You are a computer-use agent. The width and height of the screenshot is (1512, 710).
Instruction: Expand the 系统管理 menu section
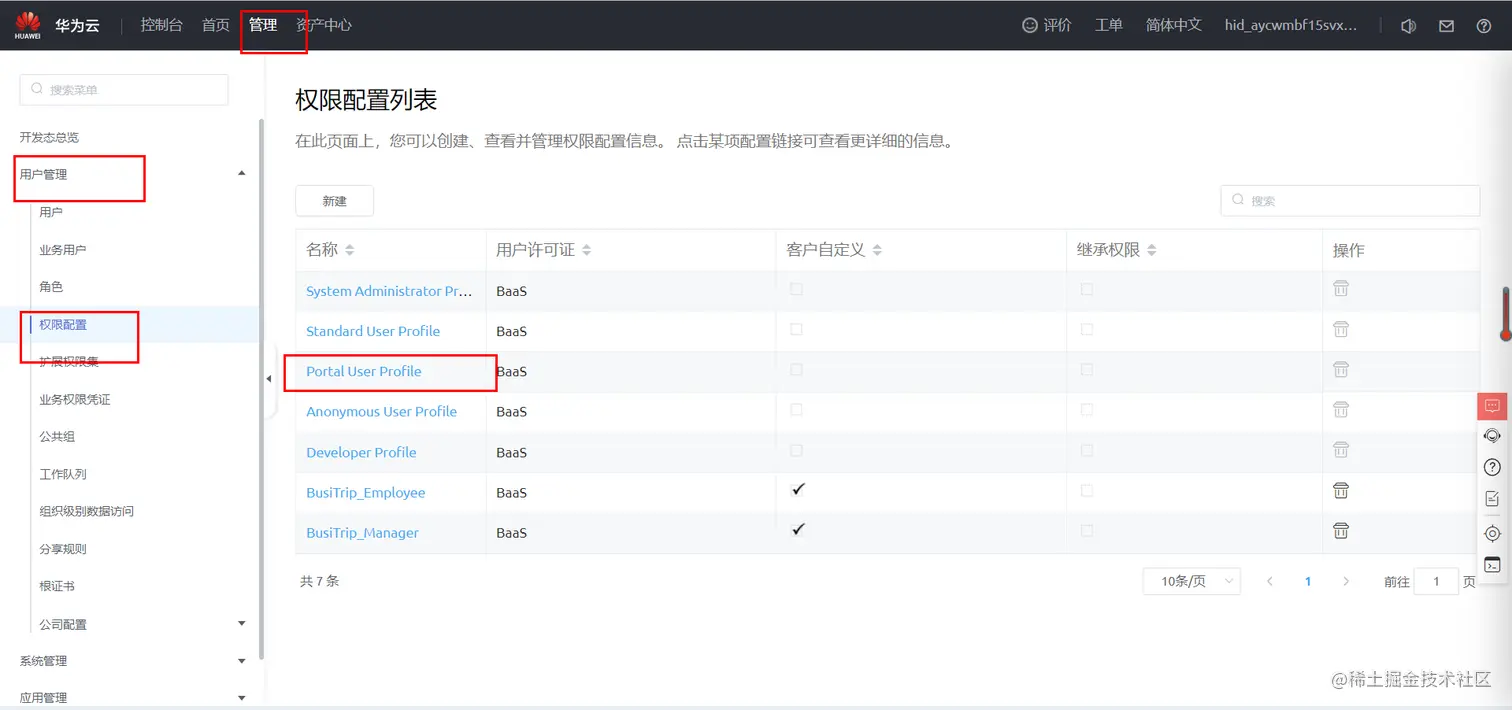coord(241,661)
